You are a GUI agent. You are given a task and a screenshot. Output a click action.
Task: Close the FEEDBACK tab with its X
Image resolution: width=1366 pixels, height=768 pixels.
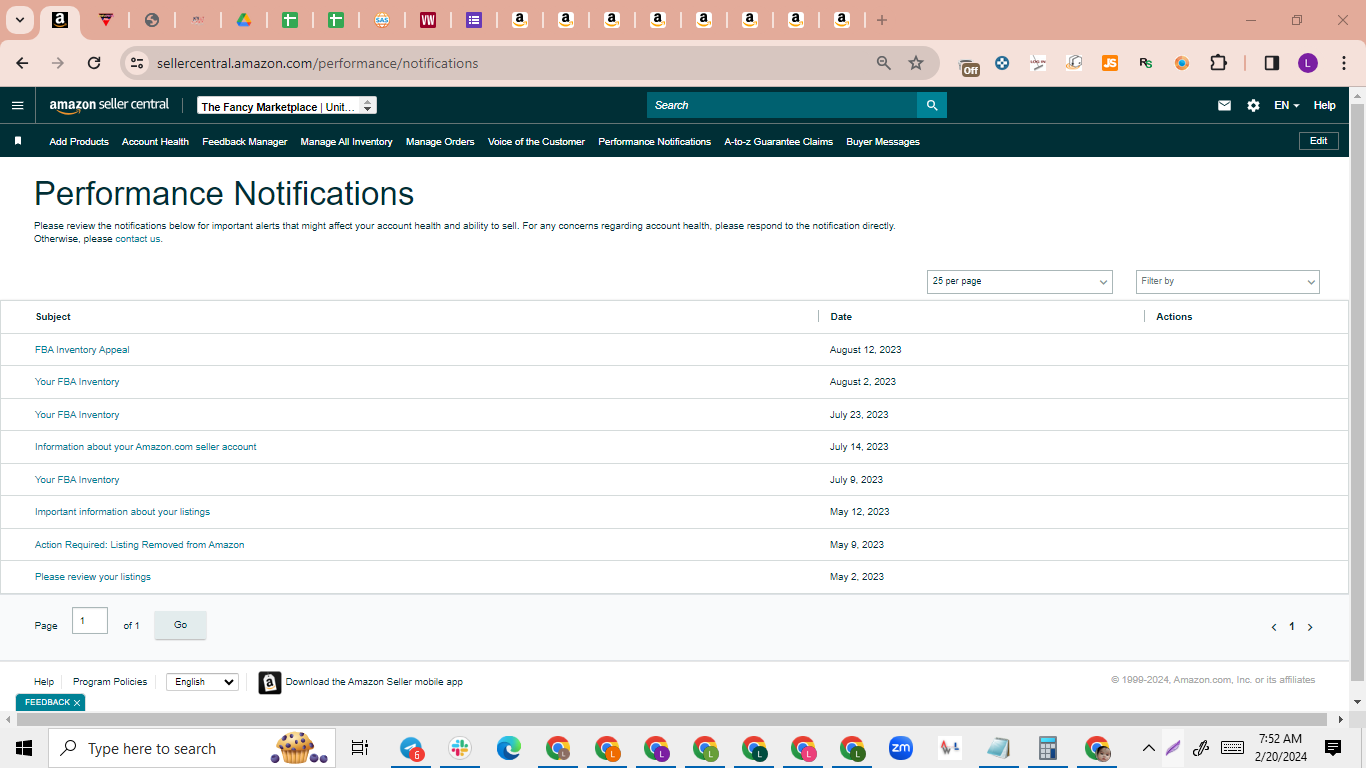77,703
